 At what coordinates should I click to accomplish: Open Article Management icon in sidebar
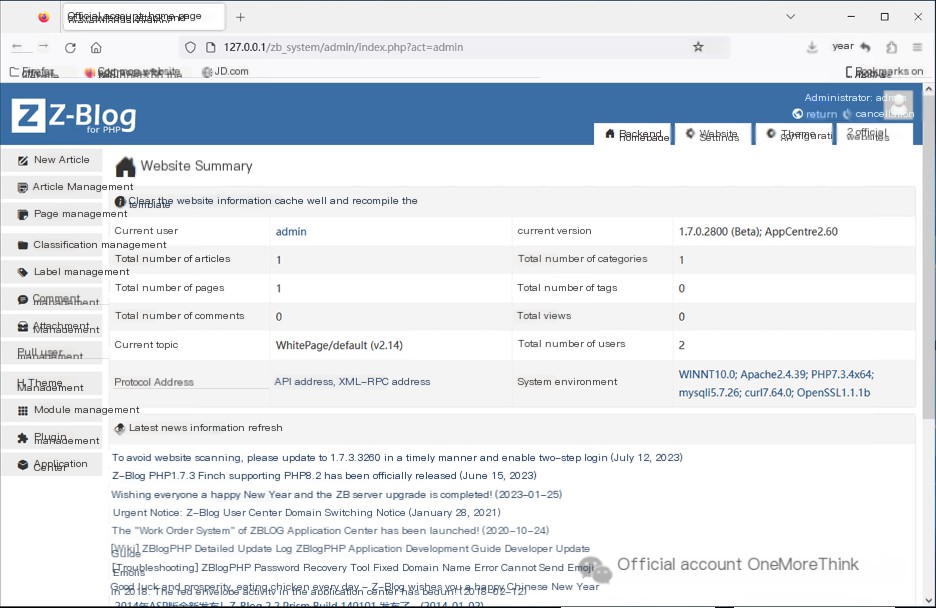23,187
